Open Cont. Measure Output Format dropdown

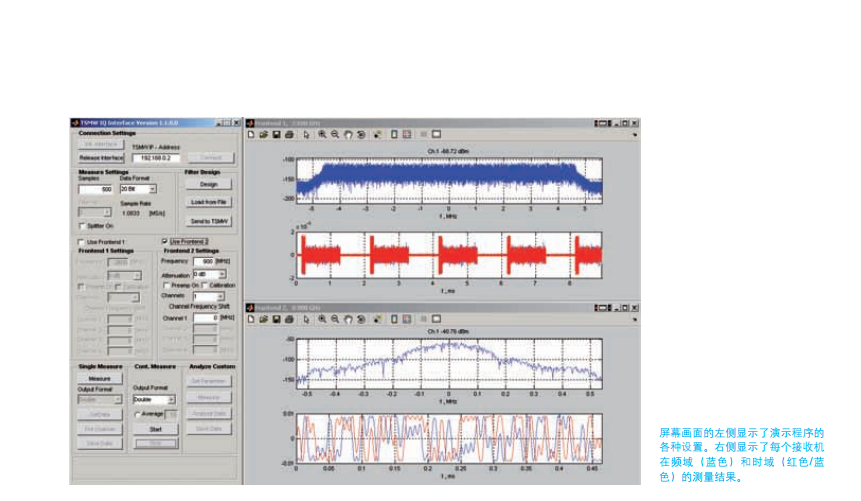coord(171,399)
